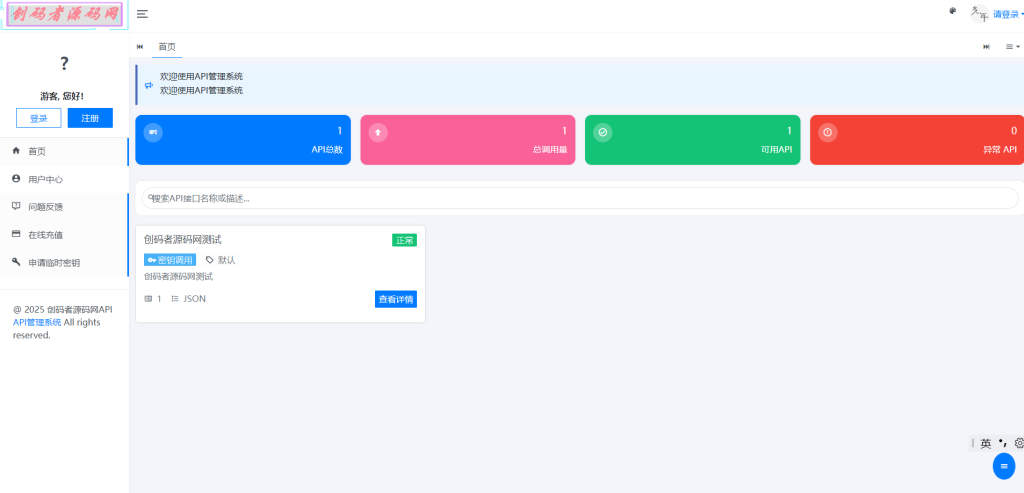Image resolution: width=1024 pixels, height=493 pixels.
Task: Focus the API search input field
Action: point(580,198)
